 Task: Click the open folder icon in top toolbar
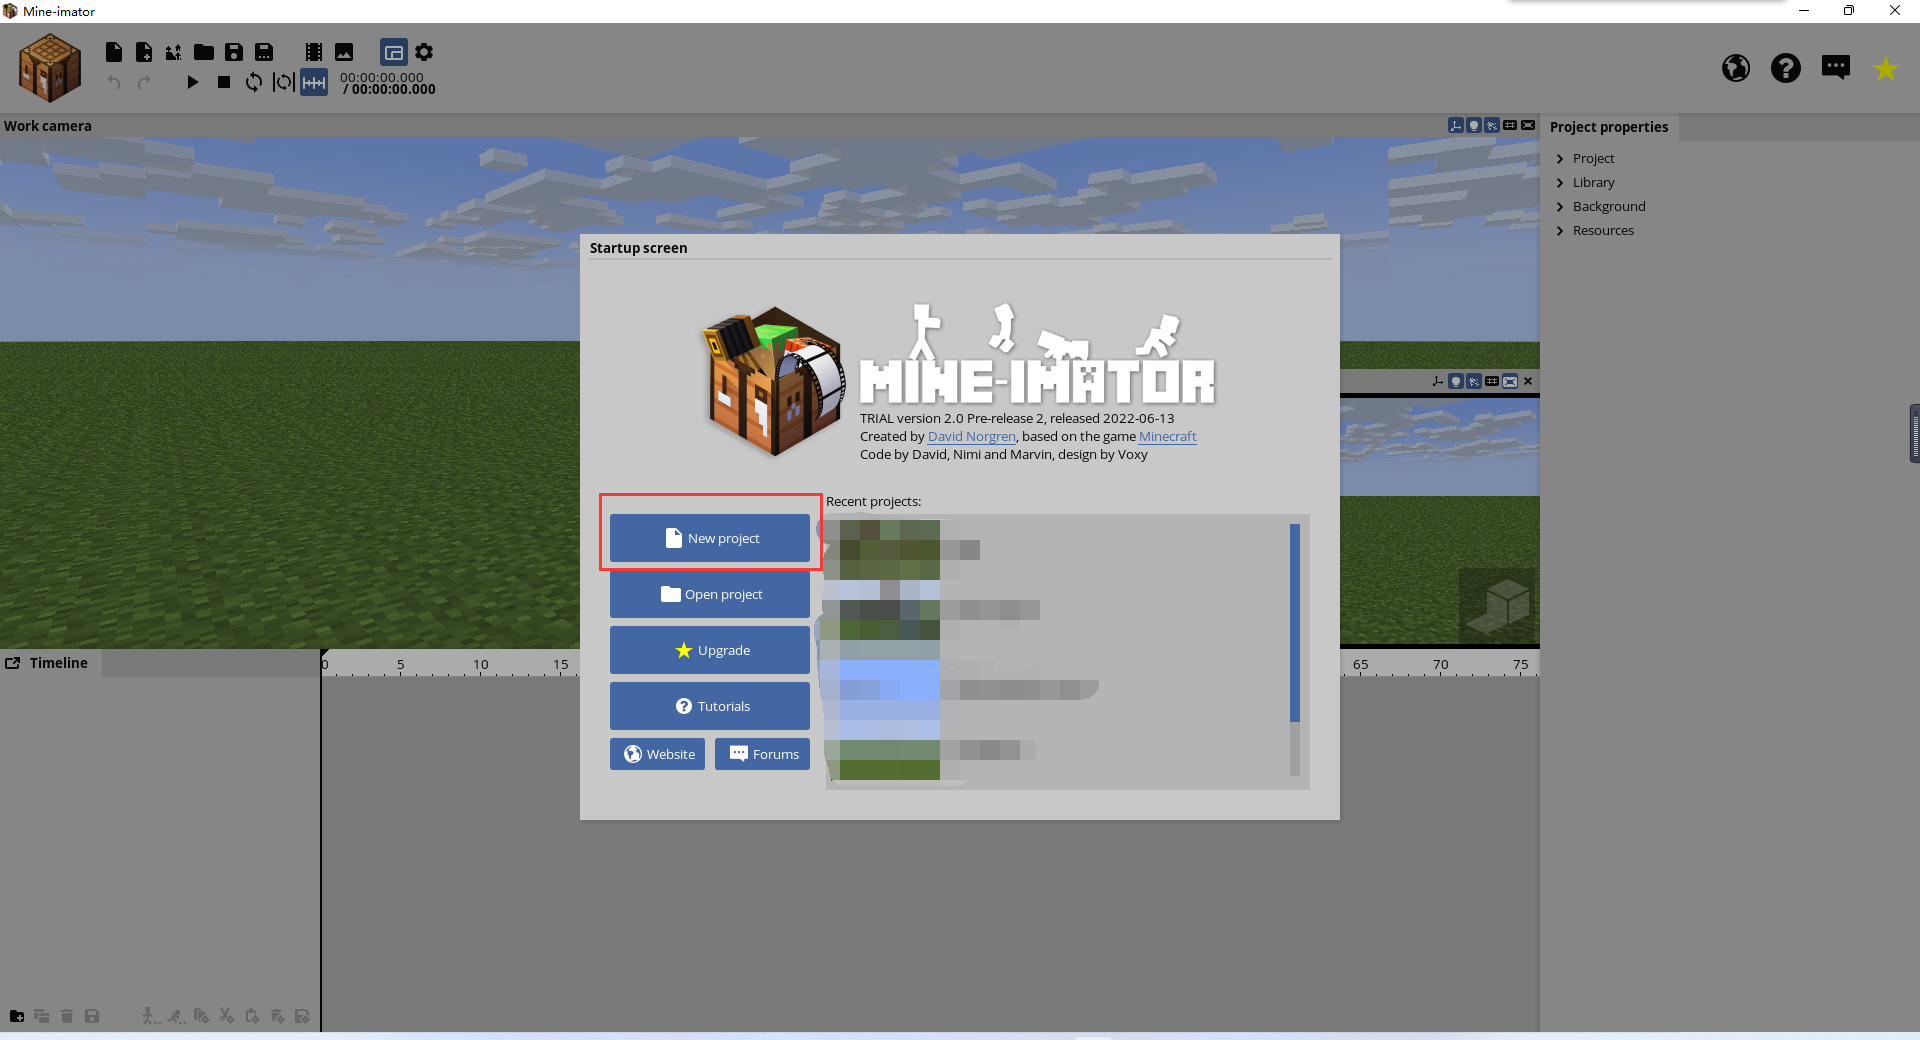204,52
